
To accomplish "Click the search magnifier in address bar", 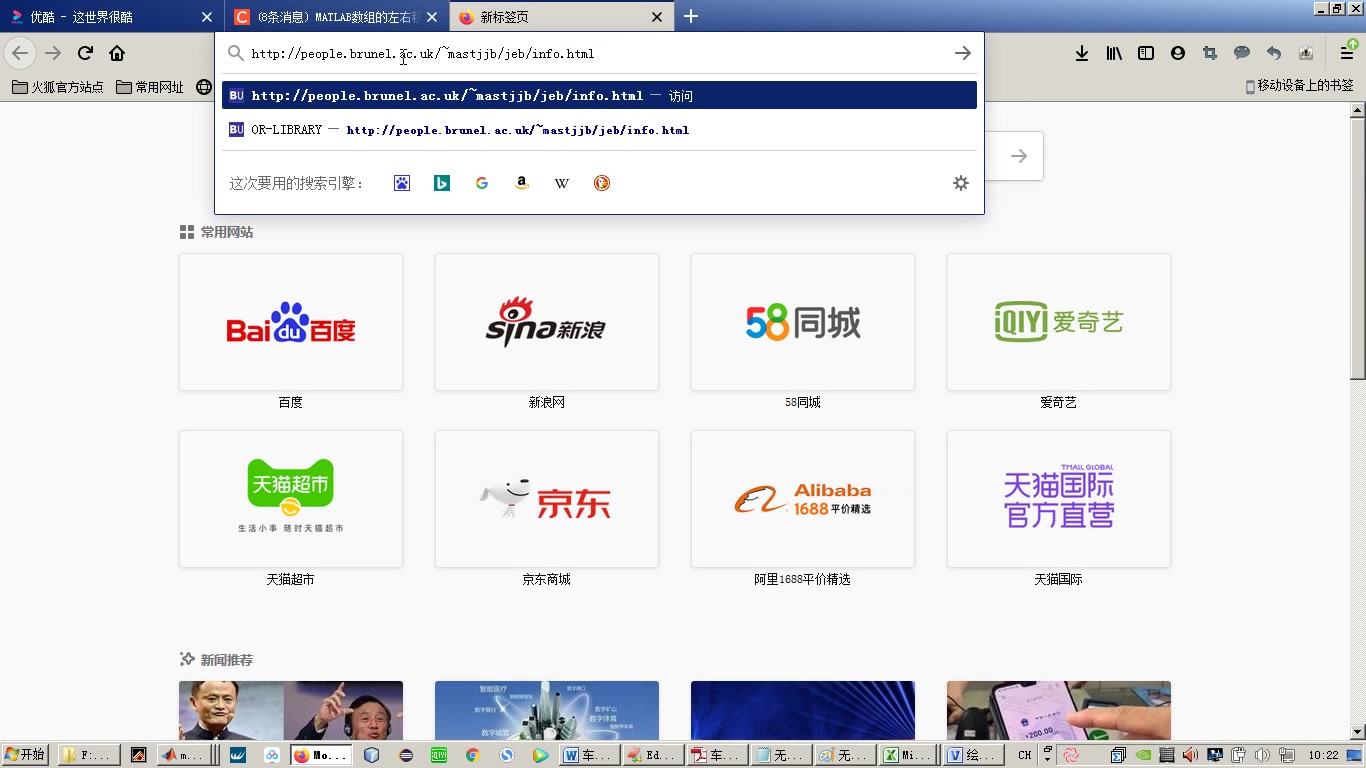I will point(235,54).
